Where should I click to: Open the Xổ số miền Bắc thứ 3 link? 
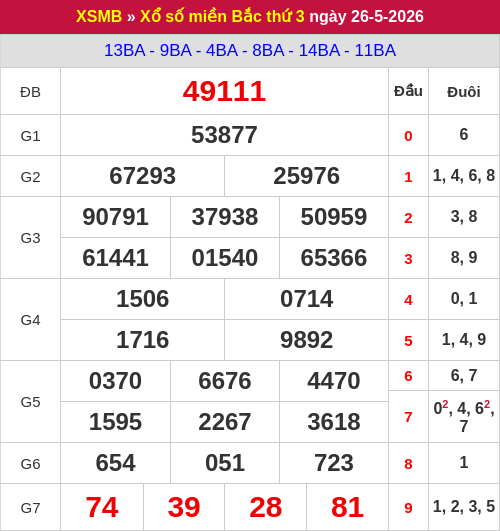pyautogui.click(x=222, y=16)
